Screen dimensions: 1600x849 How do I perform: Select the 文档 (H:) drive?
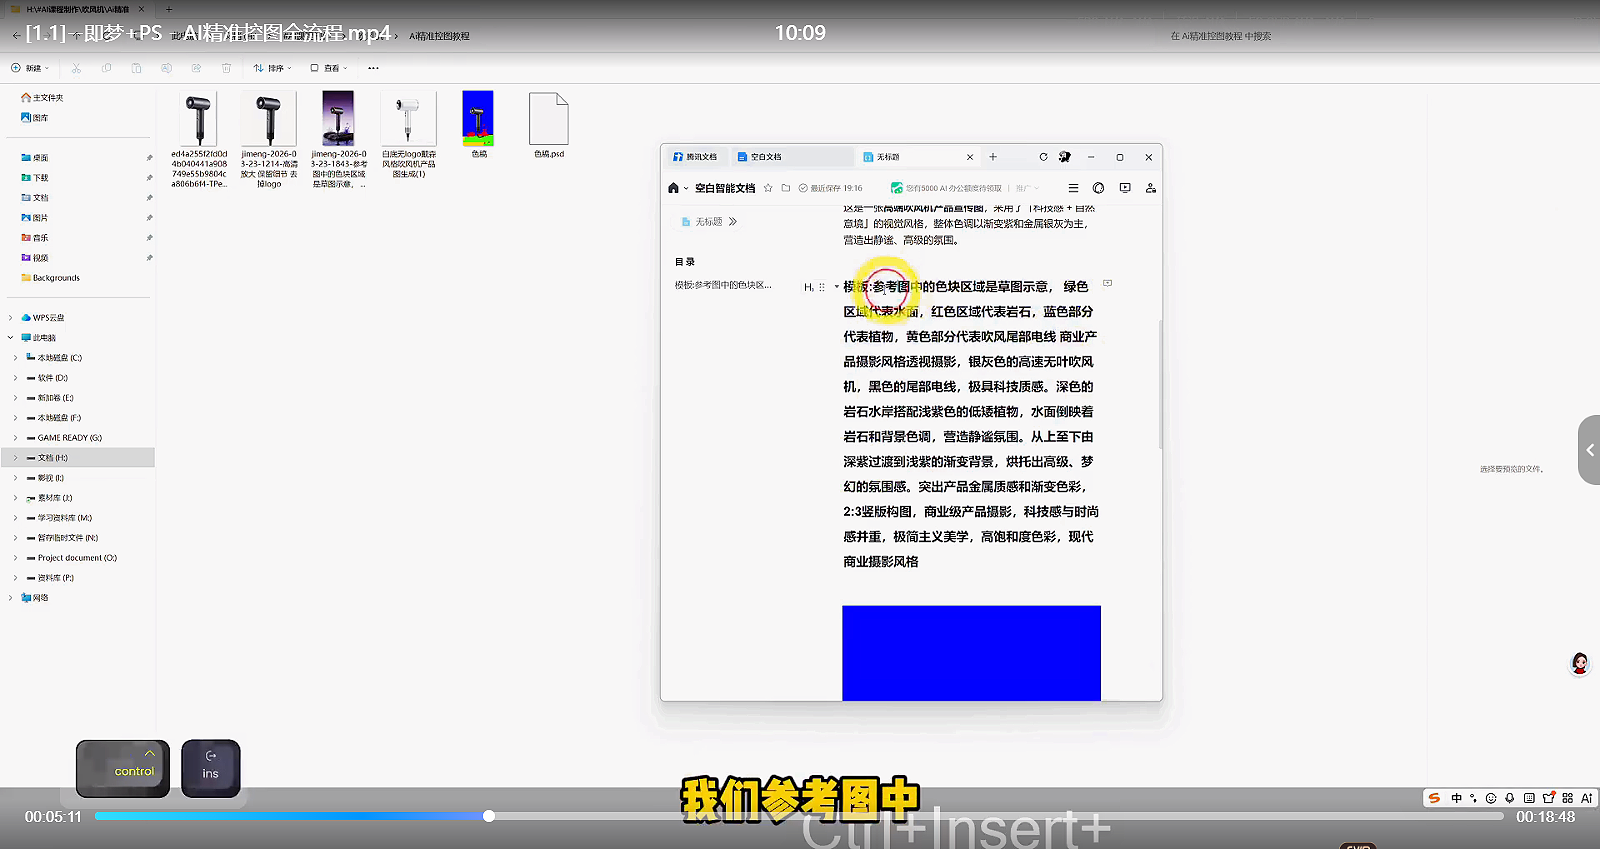(x=78, y=458)
